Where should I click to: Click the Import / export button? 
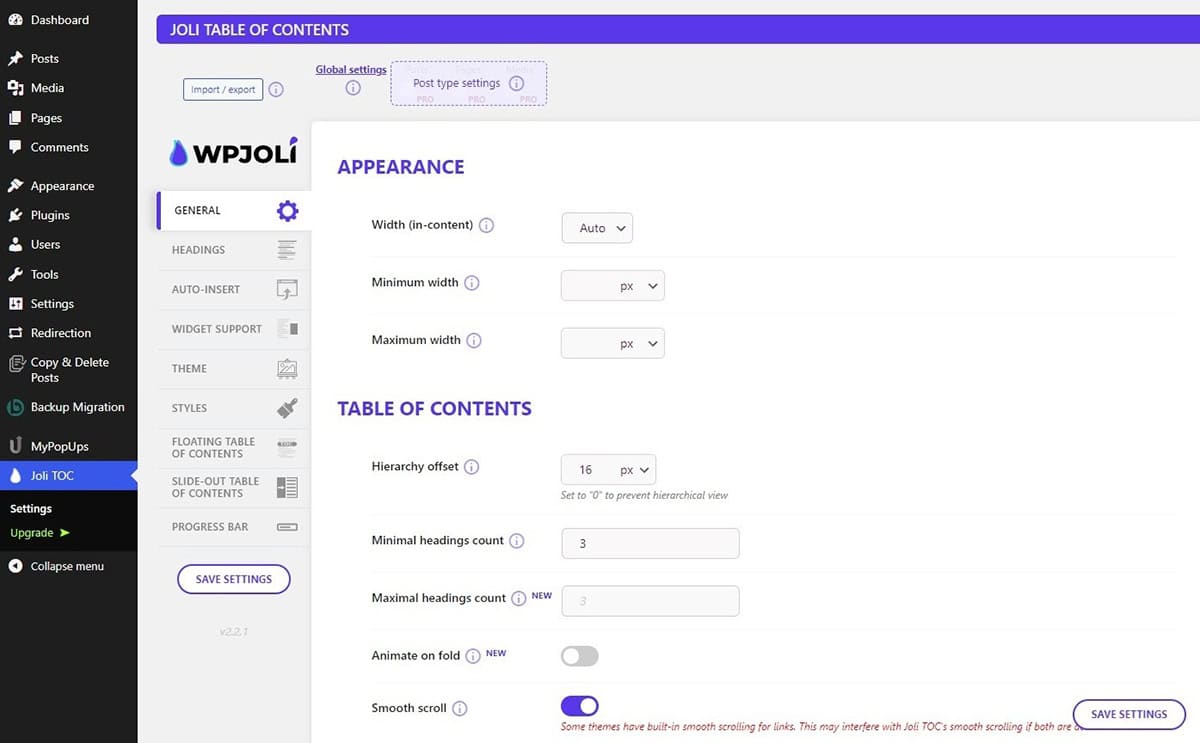point(222,90)
